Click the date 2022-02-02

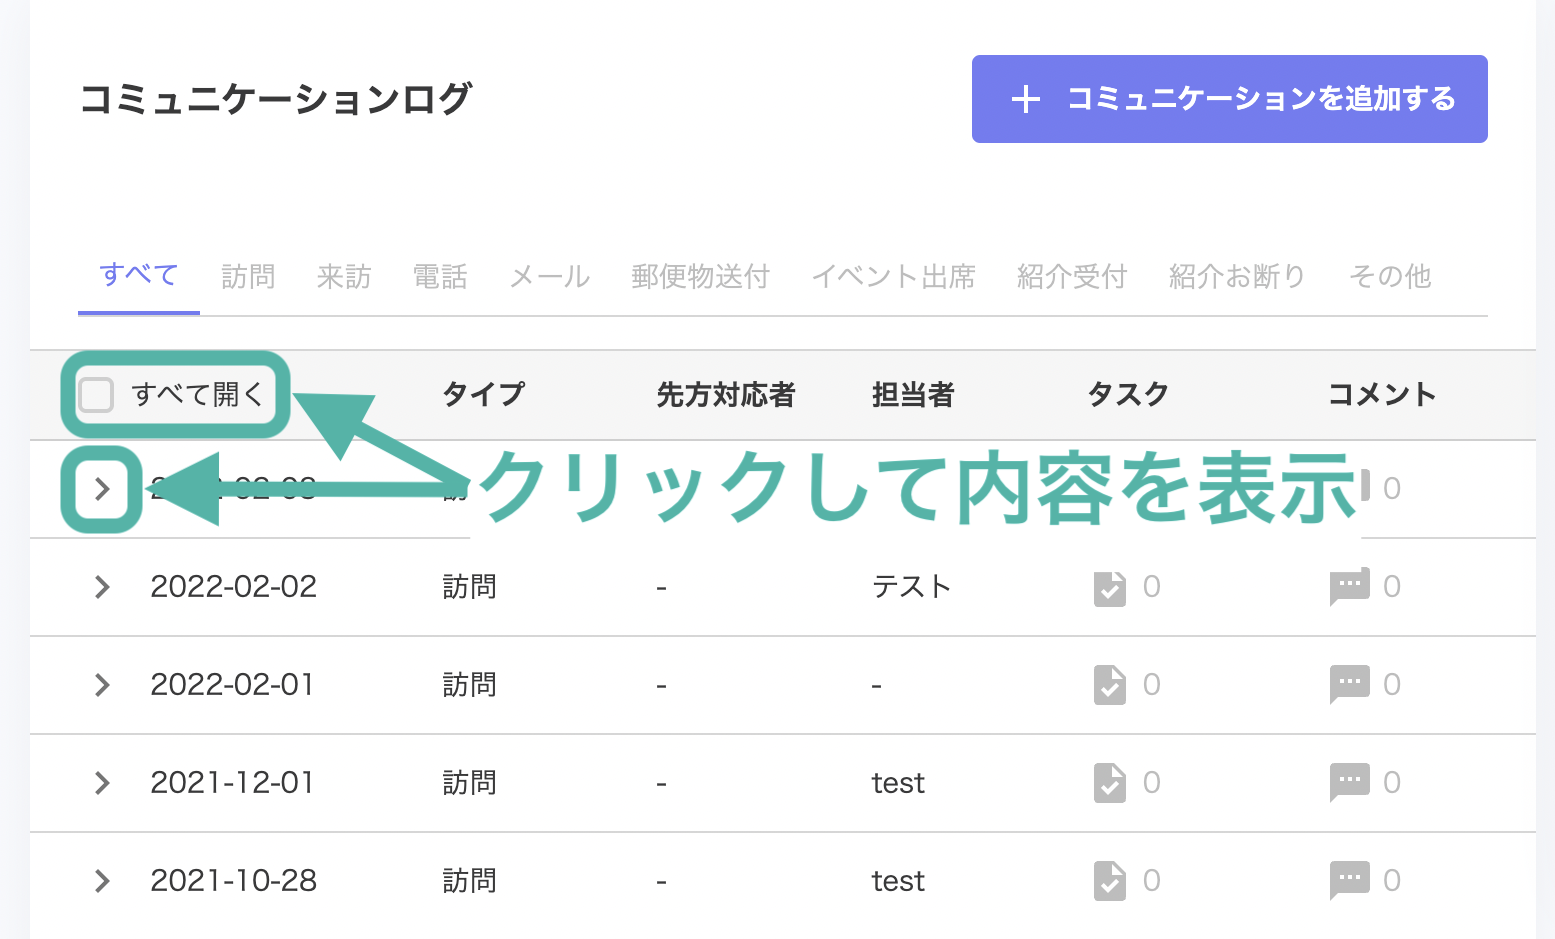point(233,587)
